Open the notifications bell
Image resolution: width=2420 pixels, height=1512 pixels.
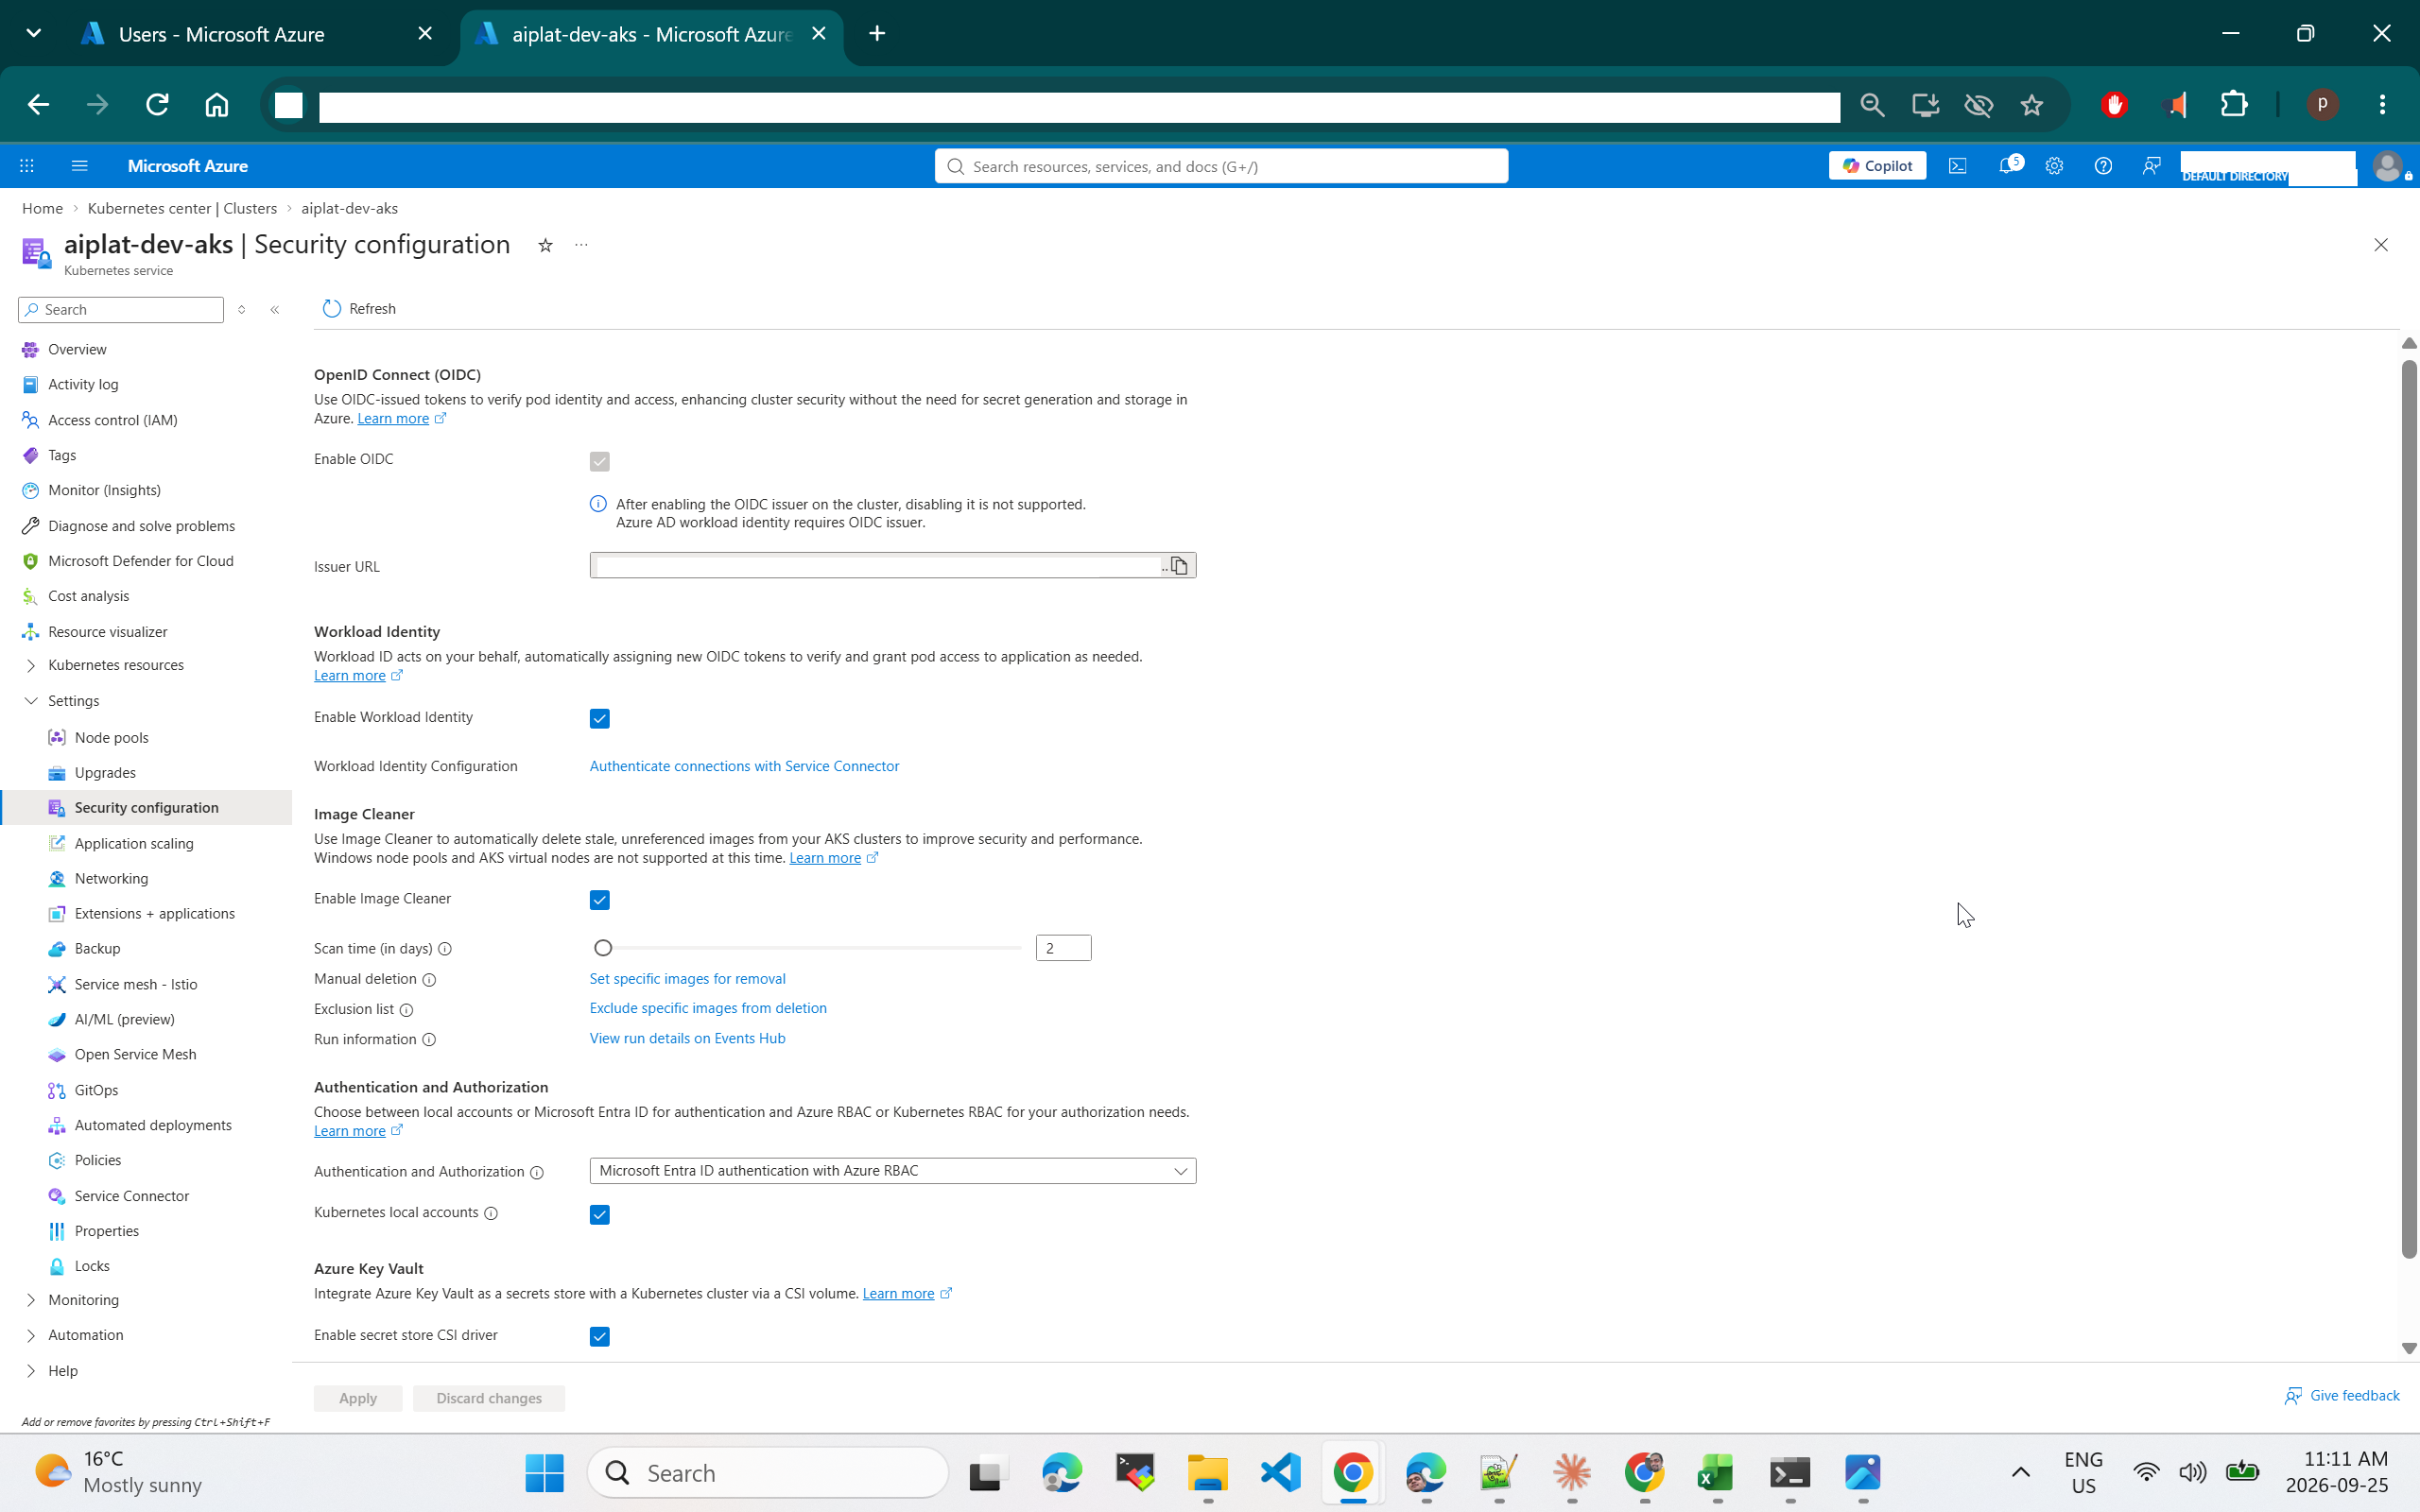[x=2008, y=166]
